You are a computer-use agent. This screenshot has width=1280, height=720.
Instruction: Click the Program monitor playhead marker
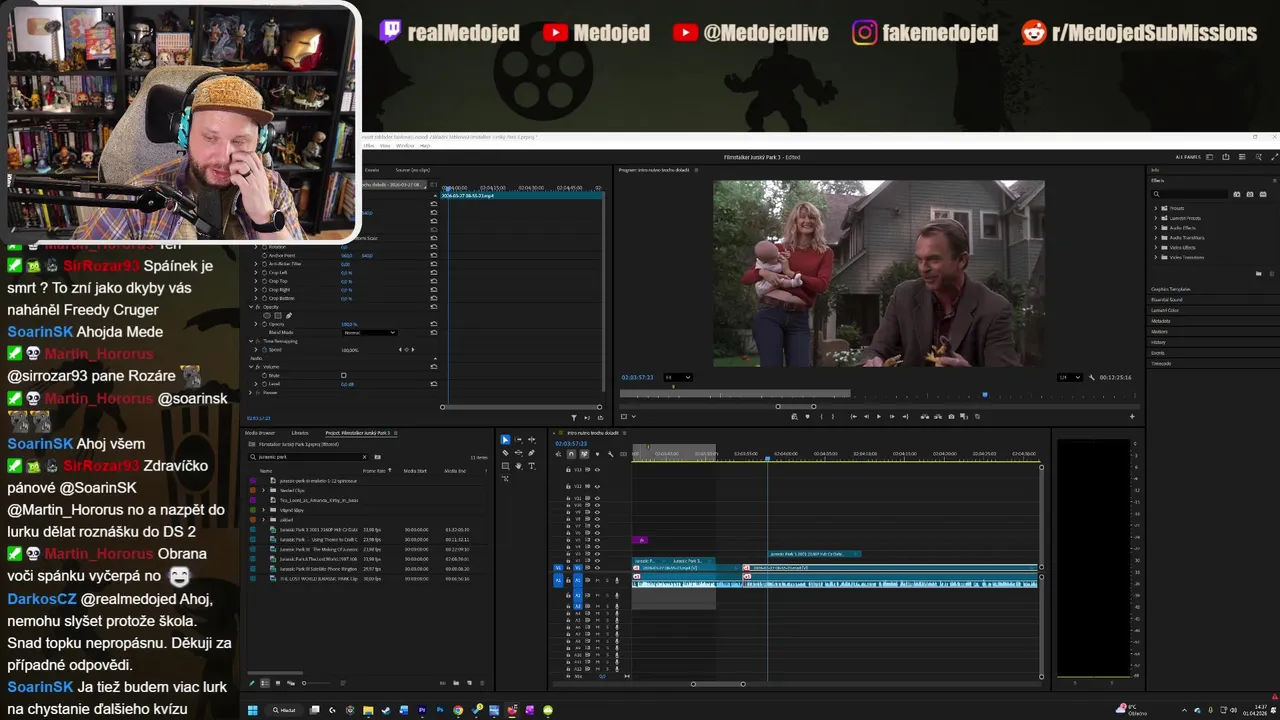(985, 394)
